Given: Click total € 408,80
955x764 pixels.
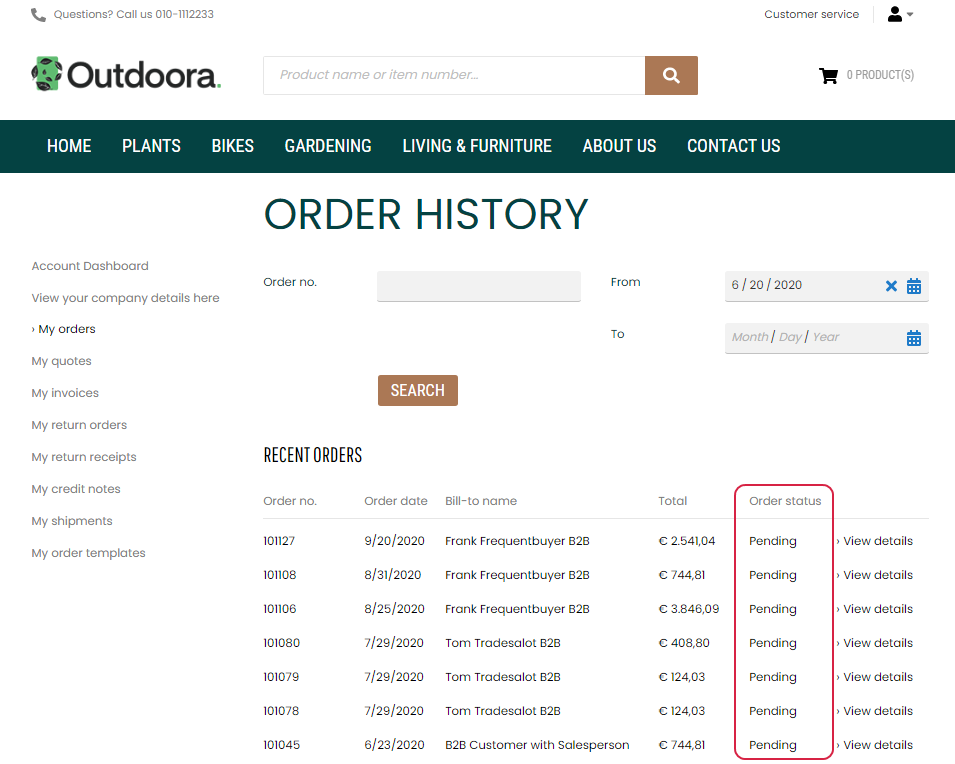Looking at the screenshot, I should coord(684,643).
